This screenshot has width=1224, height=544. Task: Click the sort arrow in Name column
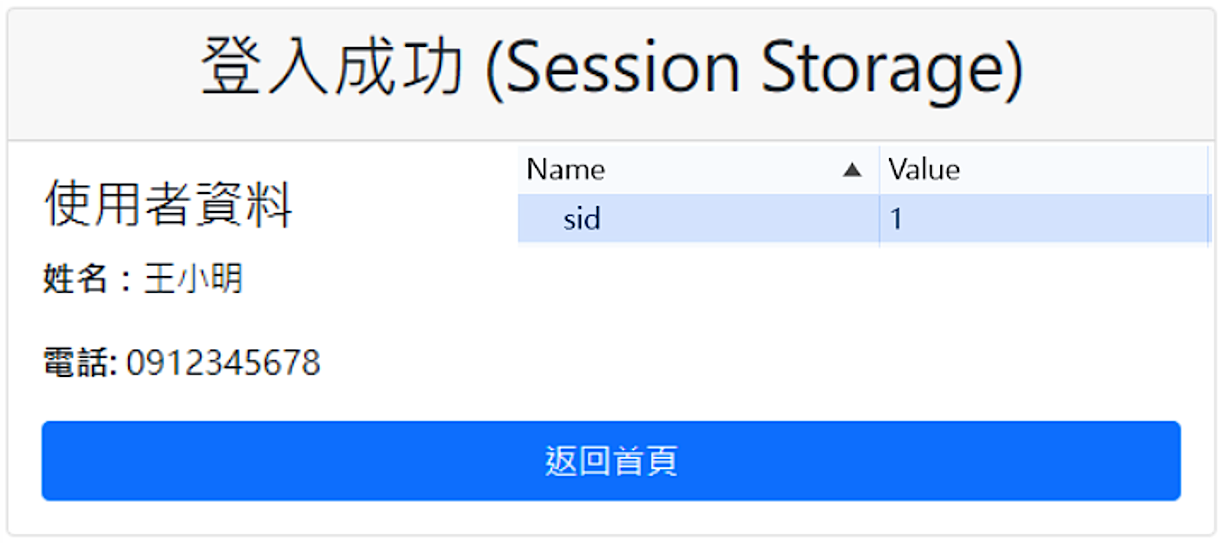pos(852,171)
